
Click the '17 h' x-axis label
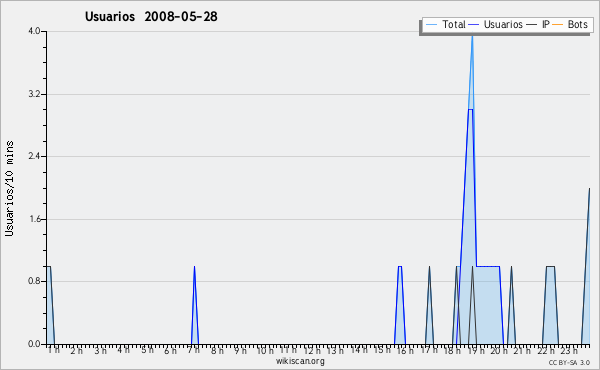[x=429, y=350]
